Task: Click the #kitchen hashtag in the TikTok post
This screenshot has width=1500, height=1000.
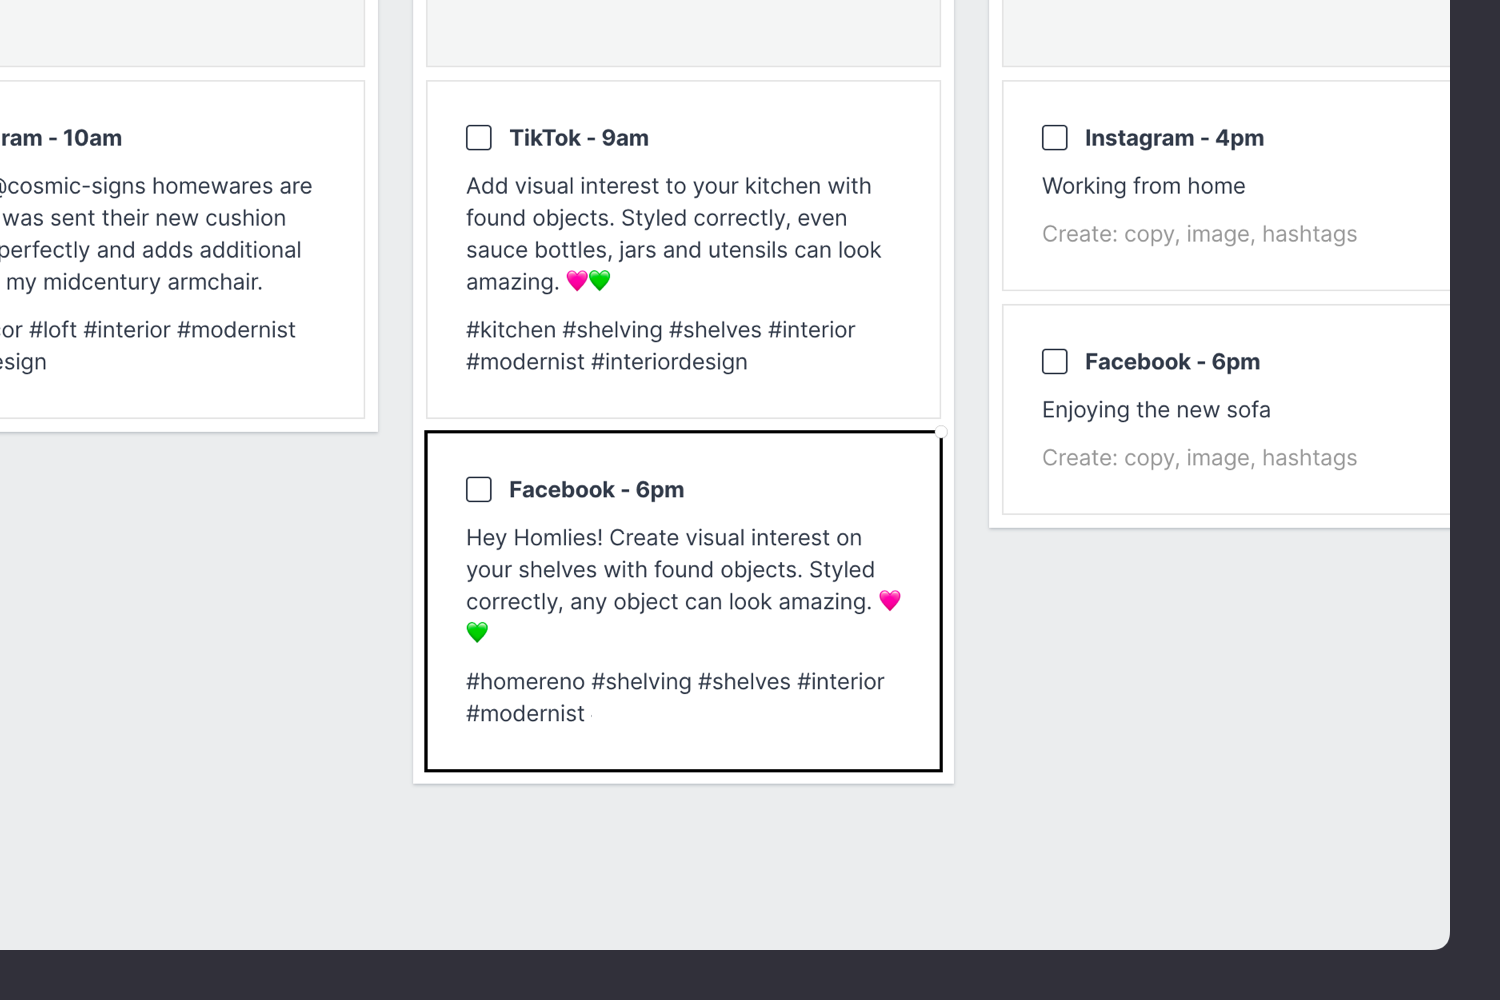Action: 511,330
